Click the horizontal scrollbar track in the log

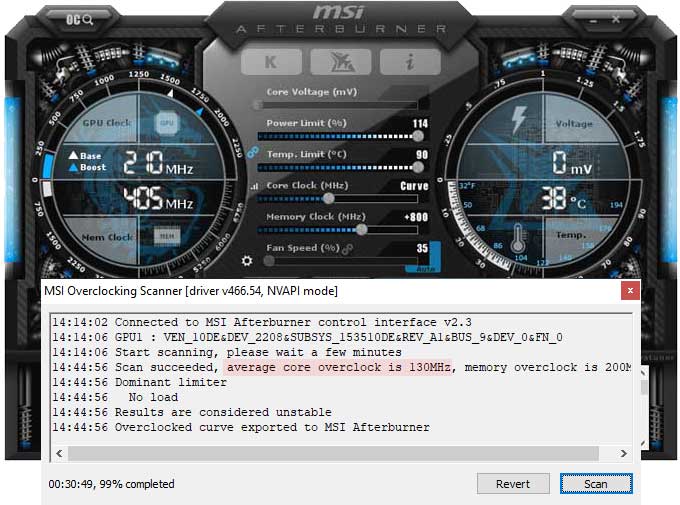point(333,453)
